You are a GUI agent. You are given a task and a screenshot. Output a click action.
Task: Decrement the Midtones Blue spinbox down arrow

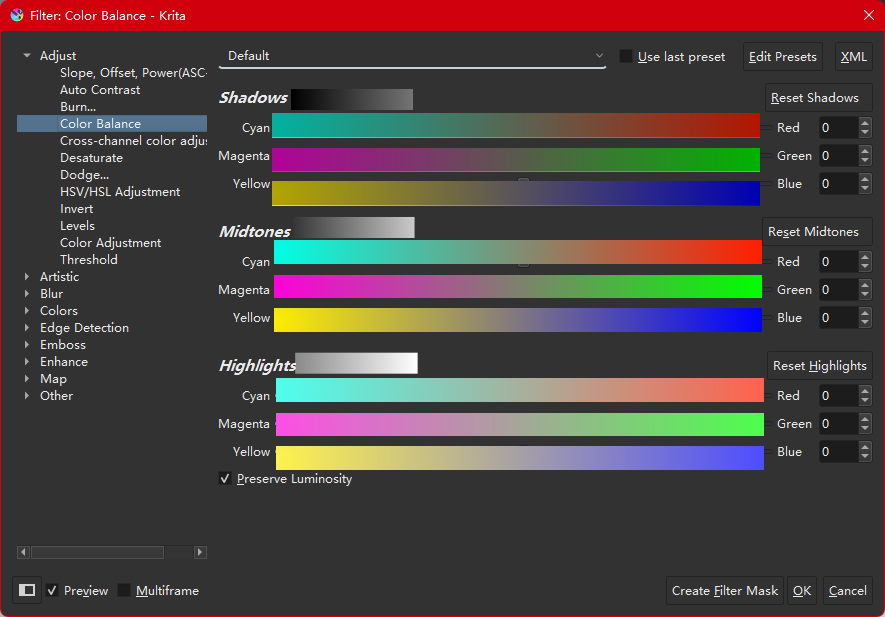tap(865, 323)
